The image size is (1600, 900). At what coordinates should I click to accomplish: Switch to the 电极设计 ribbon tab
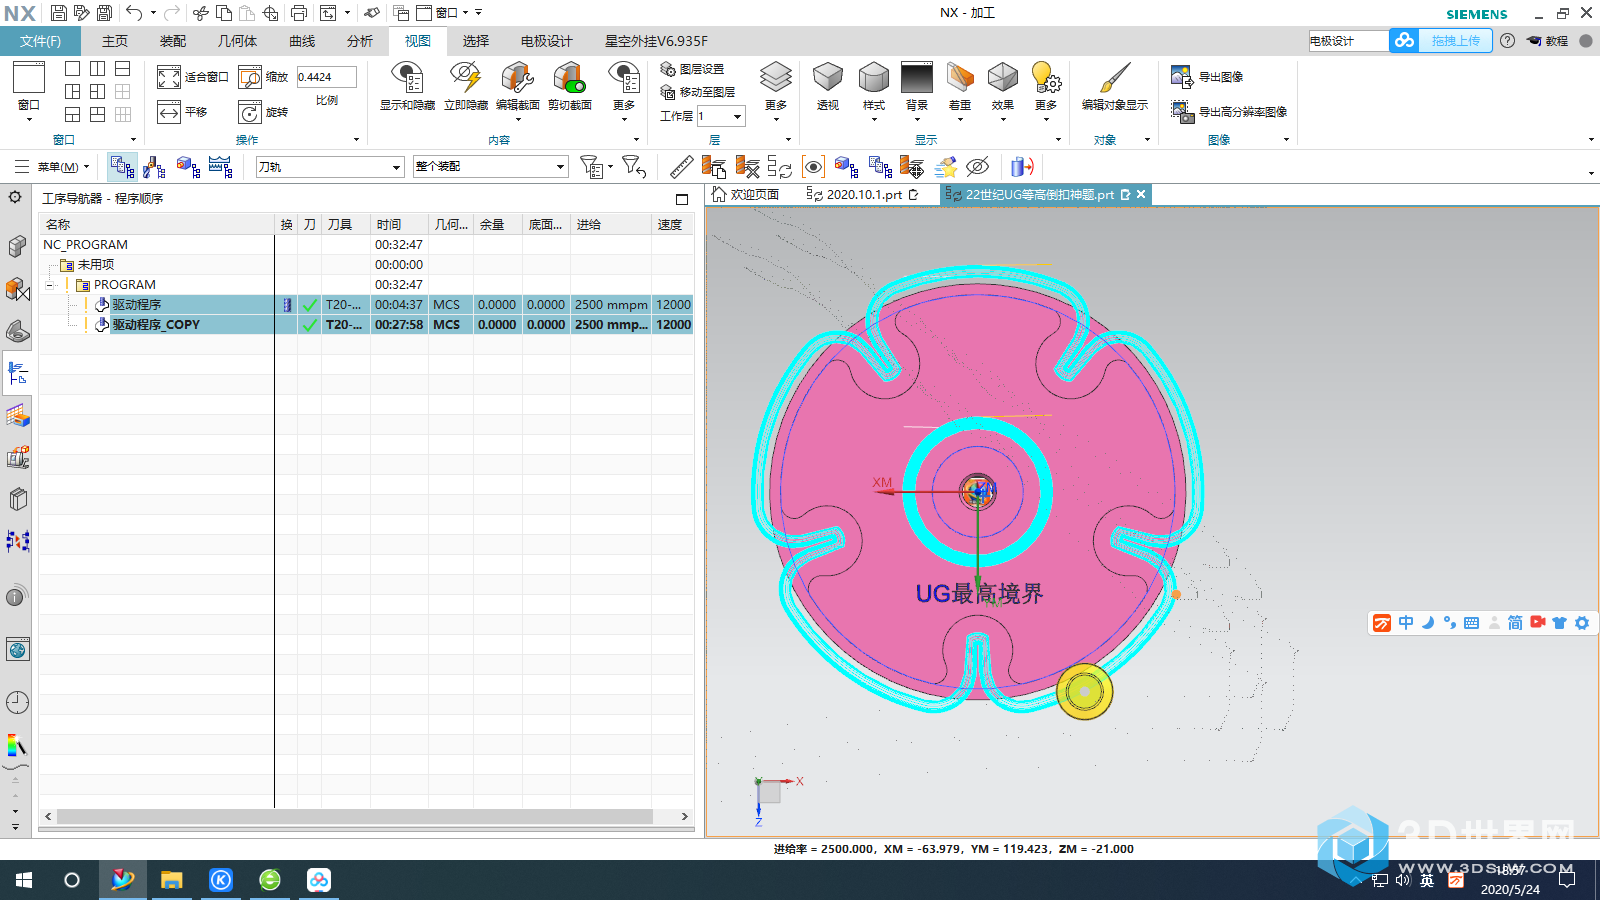click(x=547, y=41)
